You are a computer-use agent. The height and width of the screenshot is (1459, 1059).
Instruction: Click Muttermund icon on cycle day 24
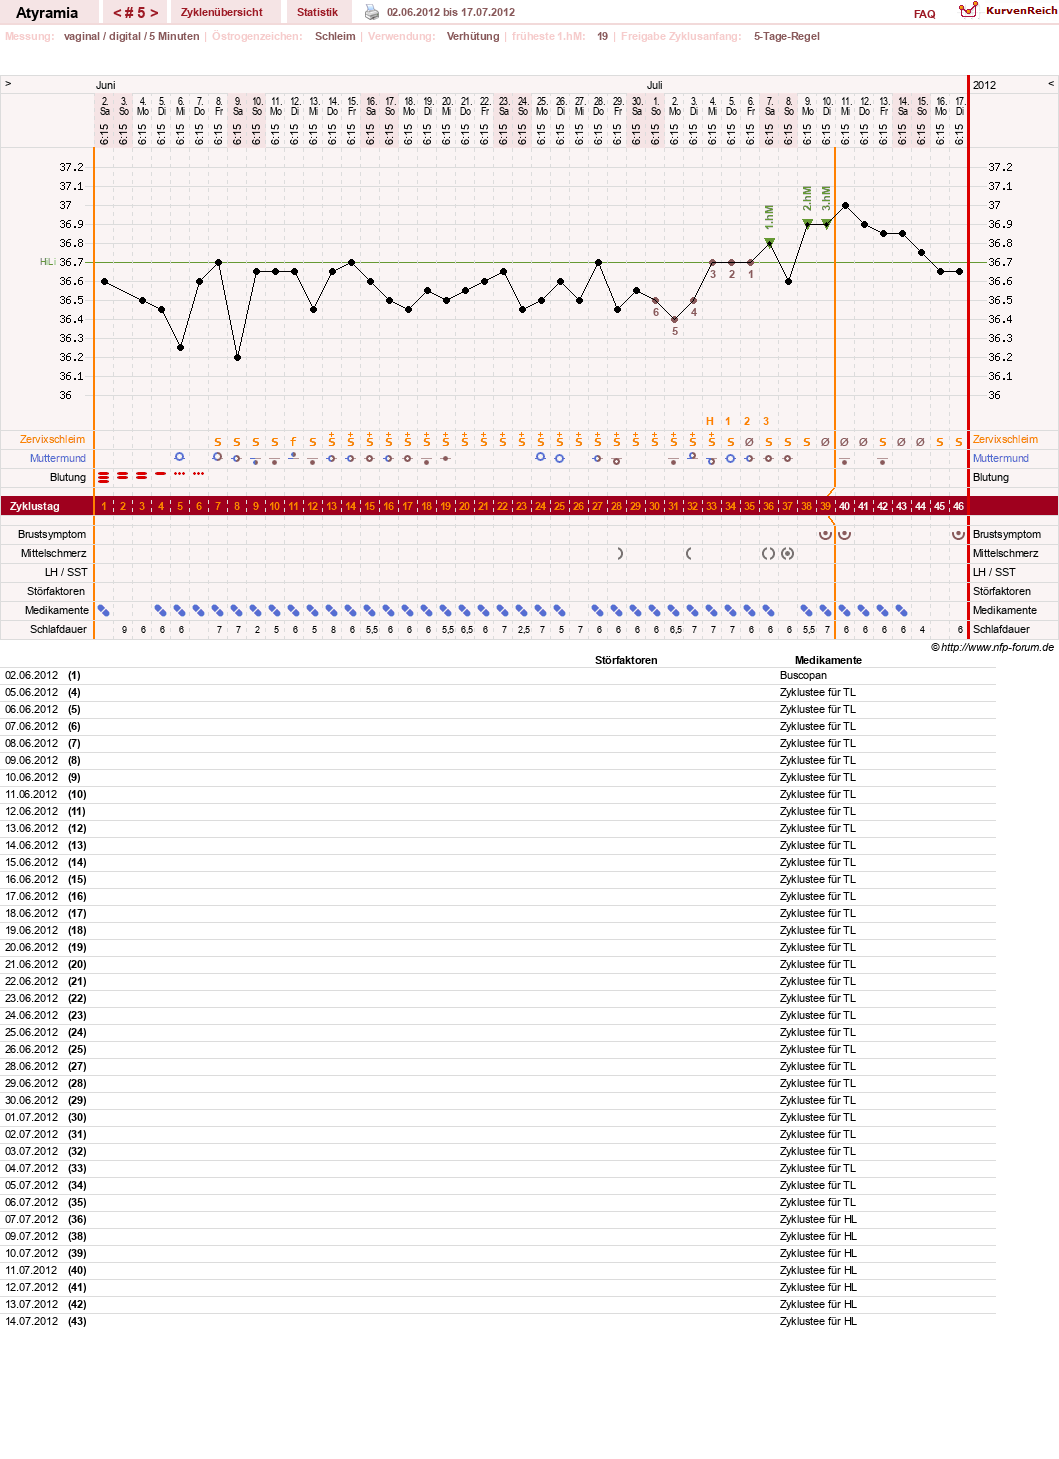click(540, 457)
